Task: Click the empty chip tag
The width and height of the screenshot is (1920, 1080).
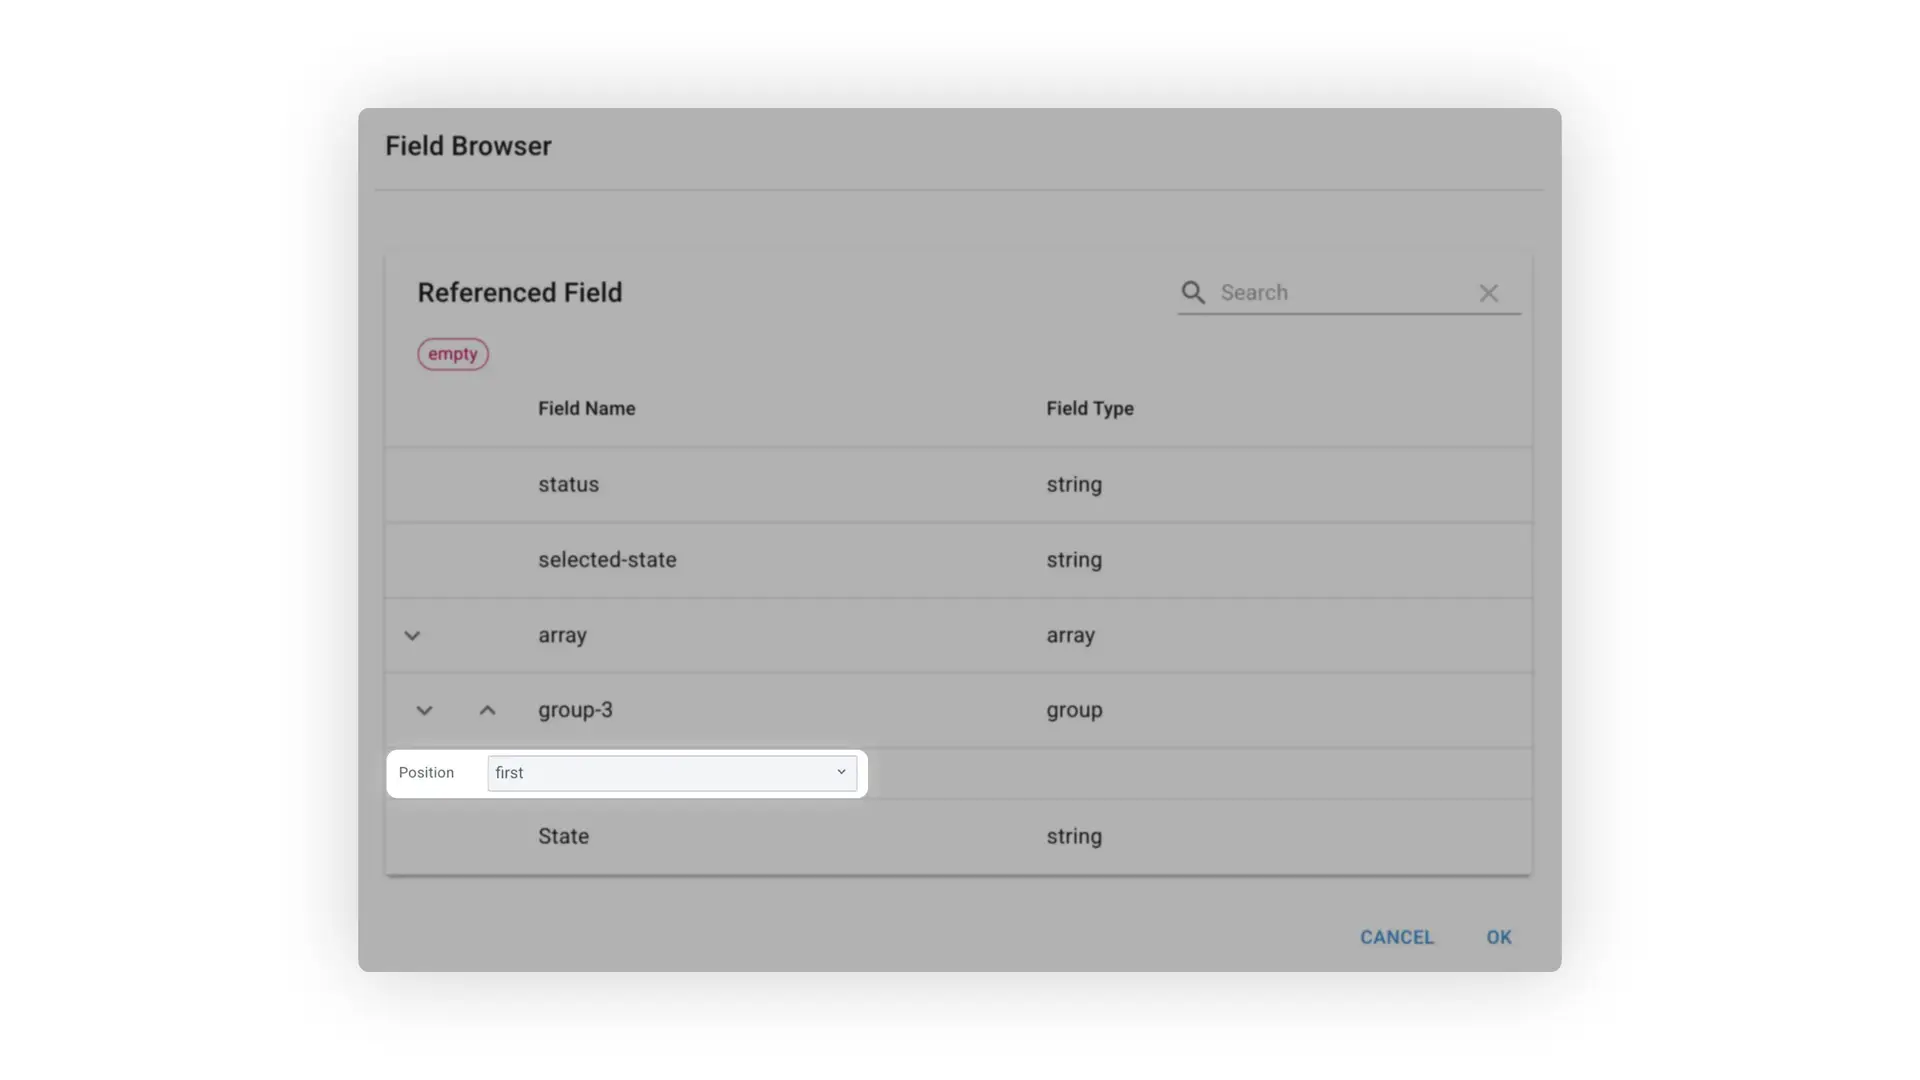Action: (453, 354)
